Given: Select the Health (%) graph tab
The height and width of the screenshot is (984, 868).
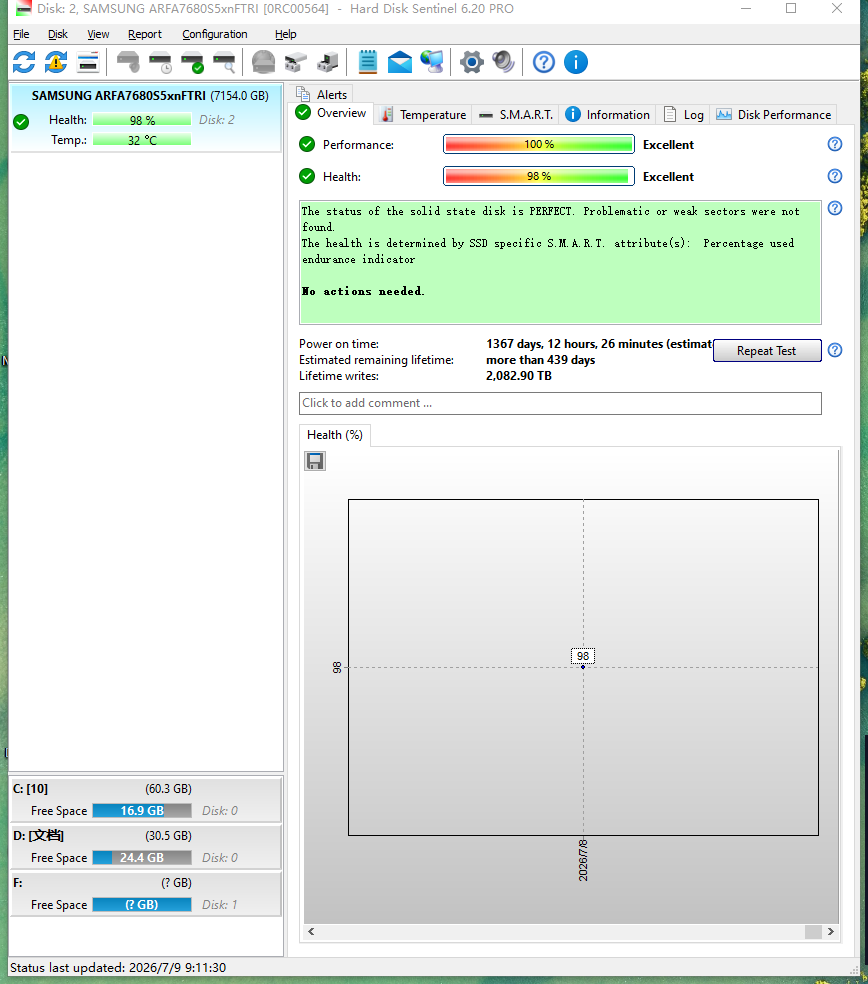Looking at the screenshot, I should (x=335, y=435).
